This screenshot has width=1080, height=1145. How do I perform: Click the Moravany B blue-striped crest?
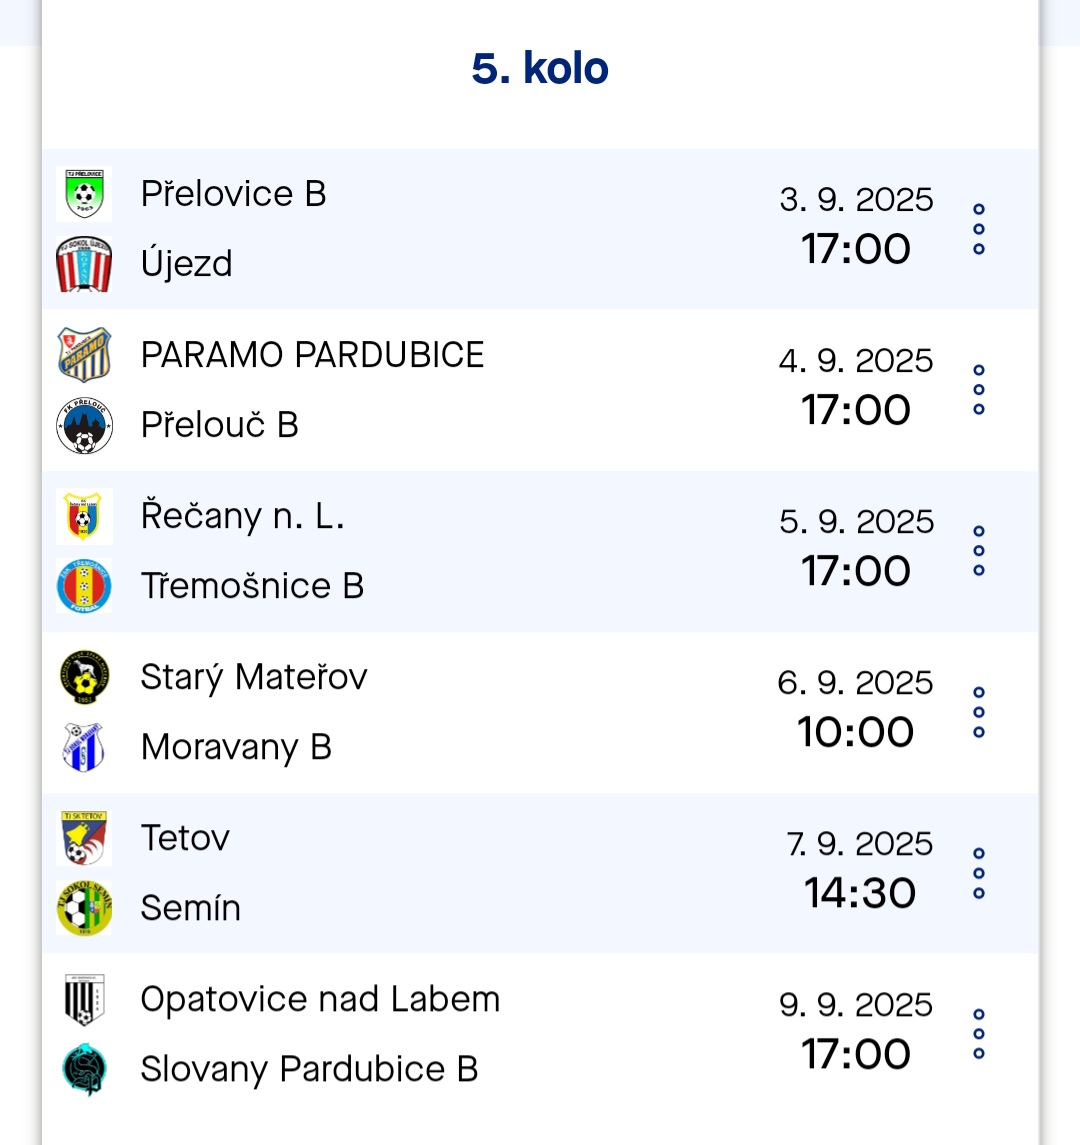[x=84, y=747]
